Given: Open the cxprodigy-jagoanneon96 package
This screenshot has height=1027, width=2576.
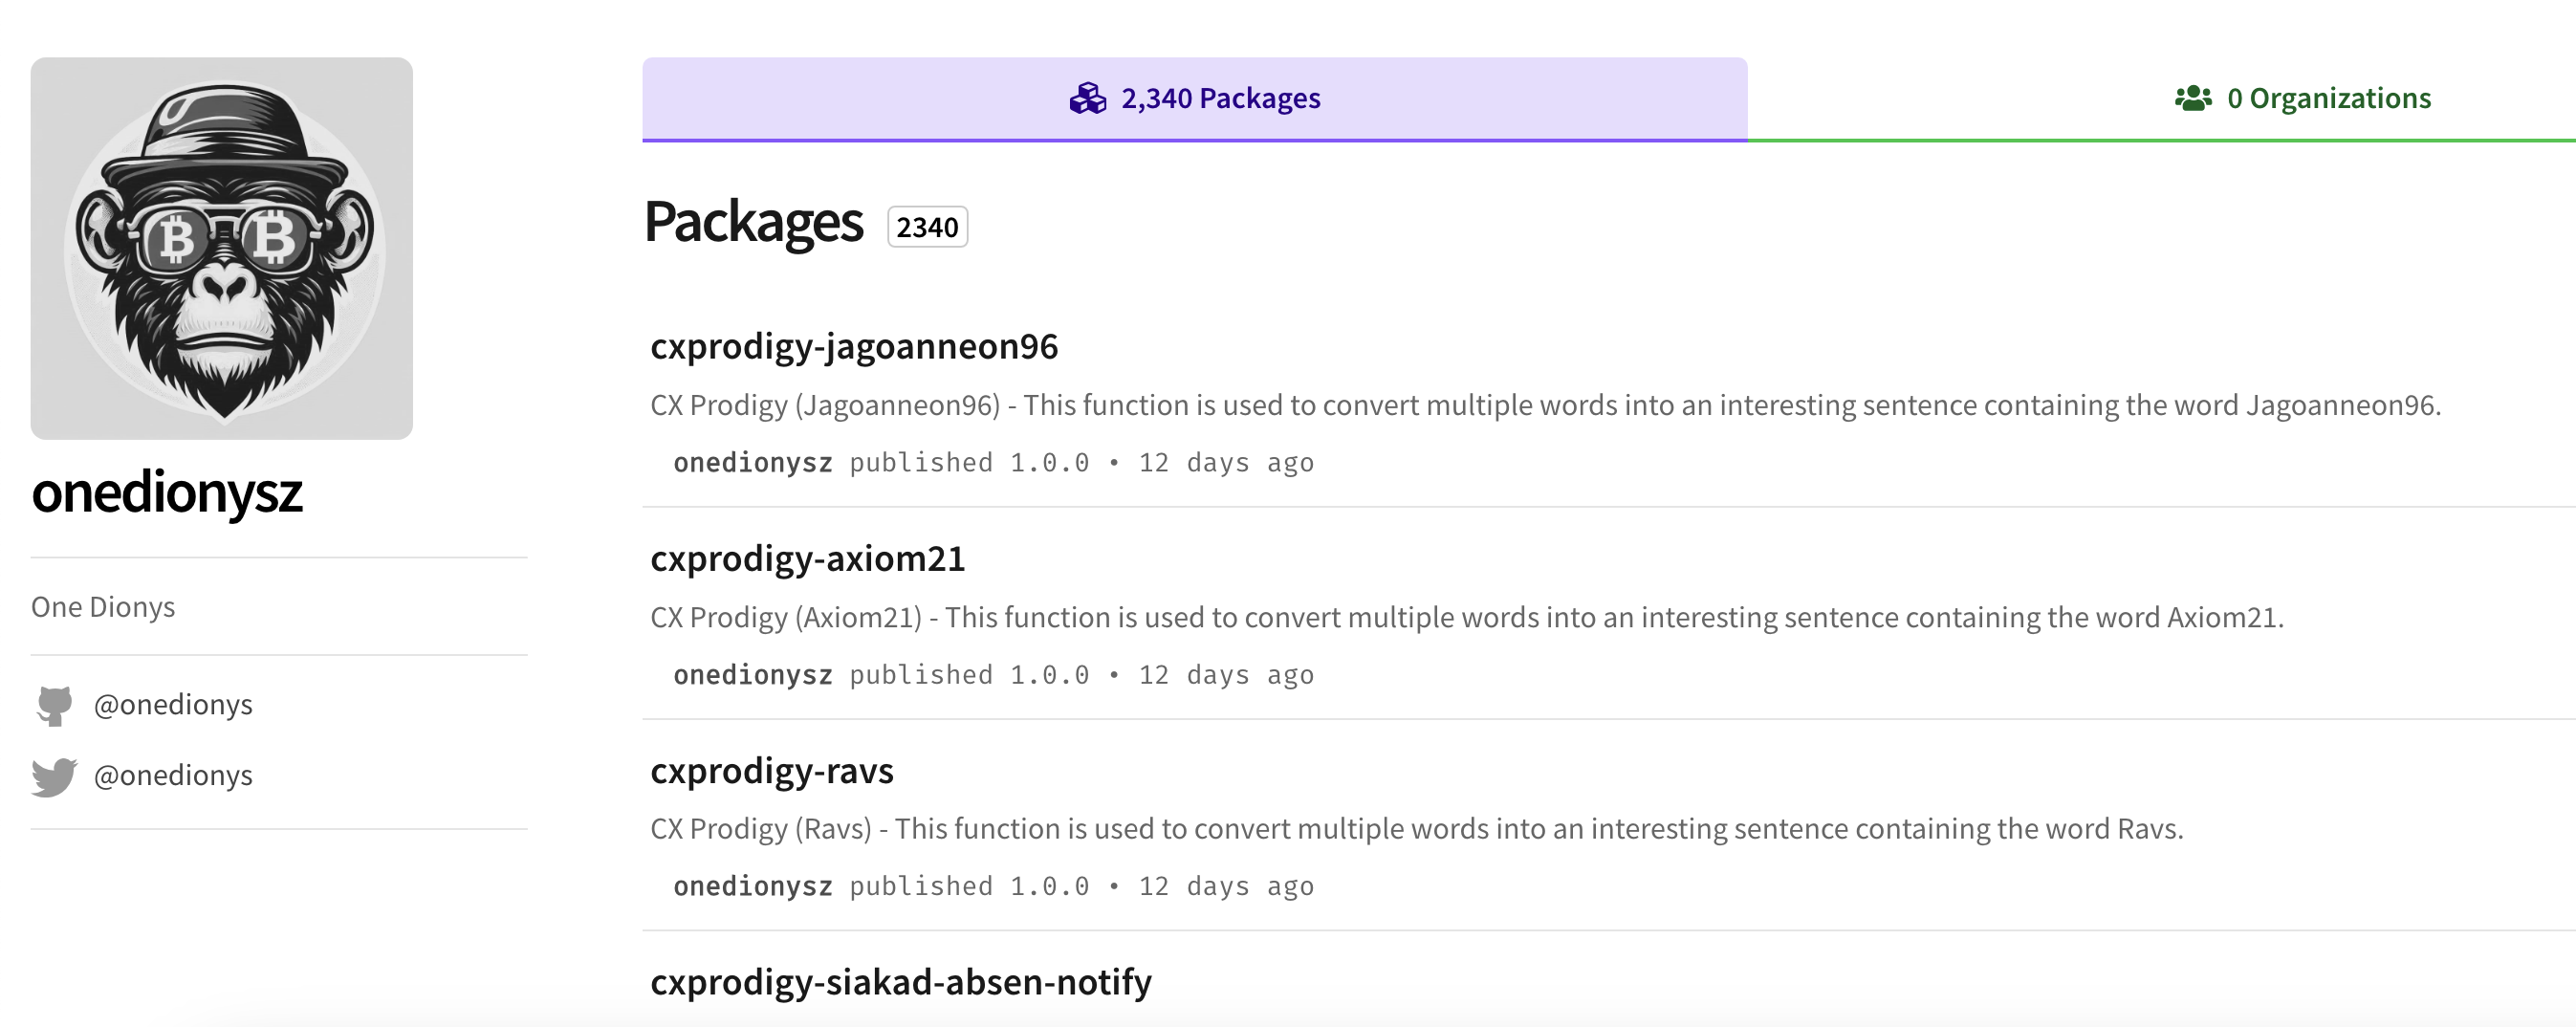Looking at the screenshot, I should tap(853, 346).
